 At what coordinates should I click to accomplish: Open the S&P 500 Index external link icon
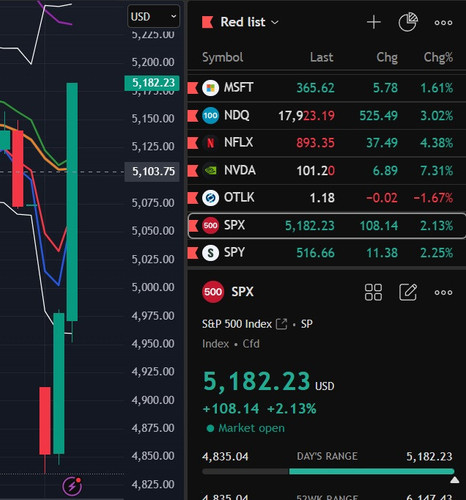(x=282, y=324)
